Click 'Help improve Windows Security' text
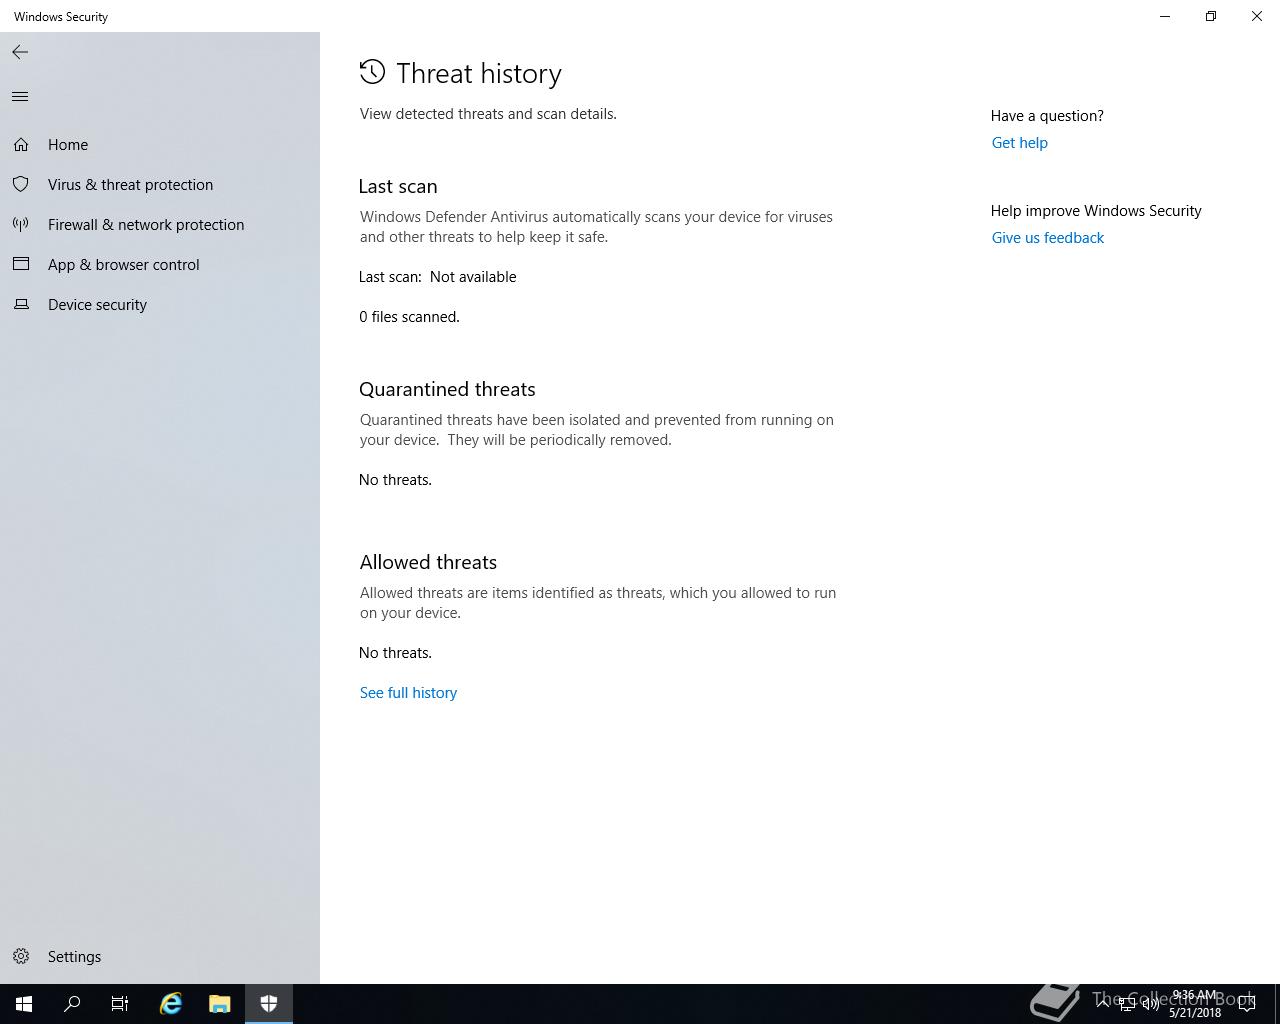 [1096, 211]
